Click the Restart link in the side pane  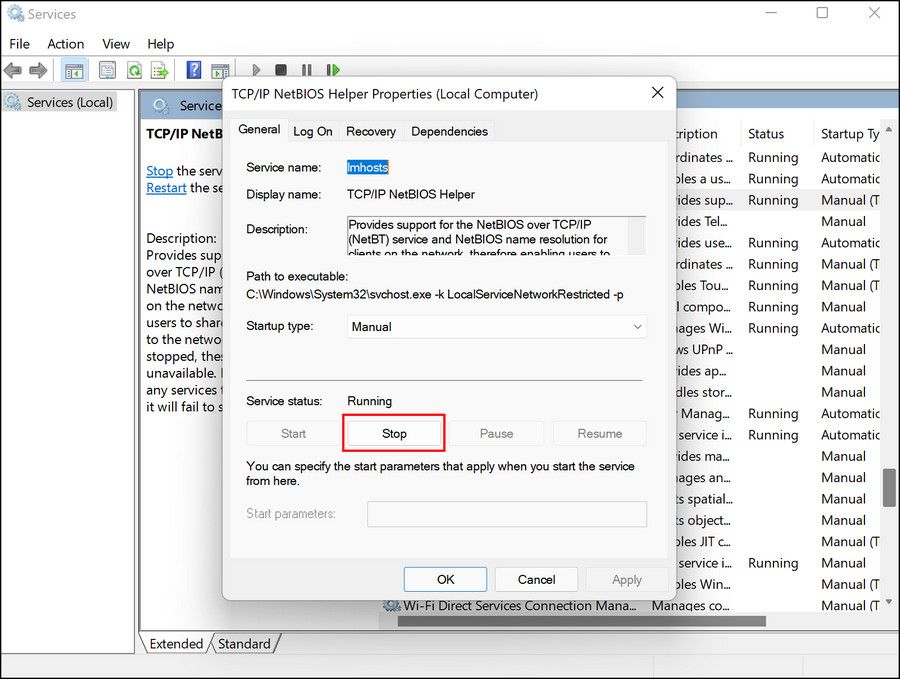[x=166, y=188]
